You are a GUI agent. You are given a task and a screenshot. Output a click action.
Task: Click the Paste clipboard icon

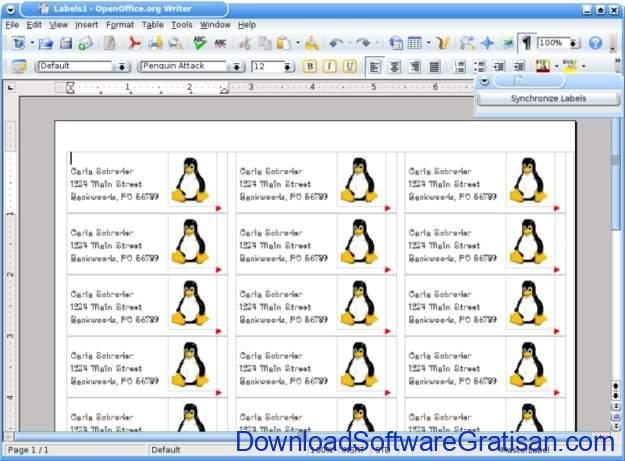(283, 43)
